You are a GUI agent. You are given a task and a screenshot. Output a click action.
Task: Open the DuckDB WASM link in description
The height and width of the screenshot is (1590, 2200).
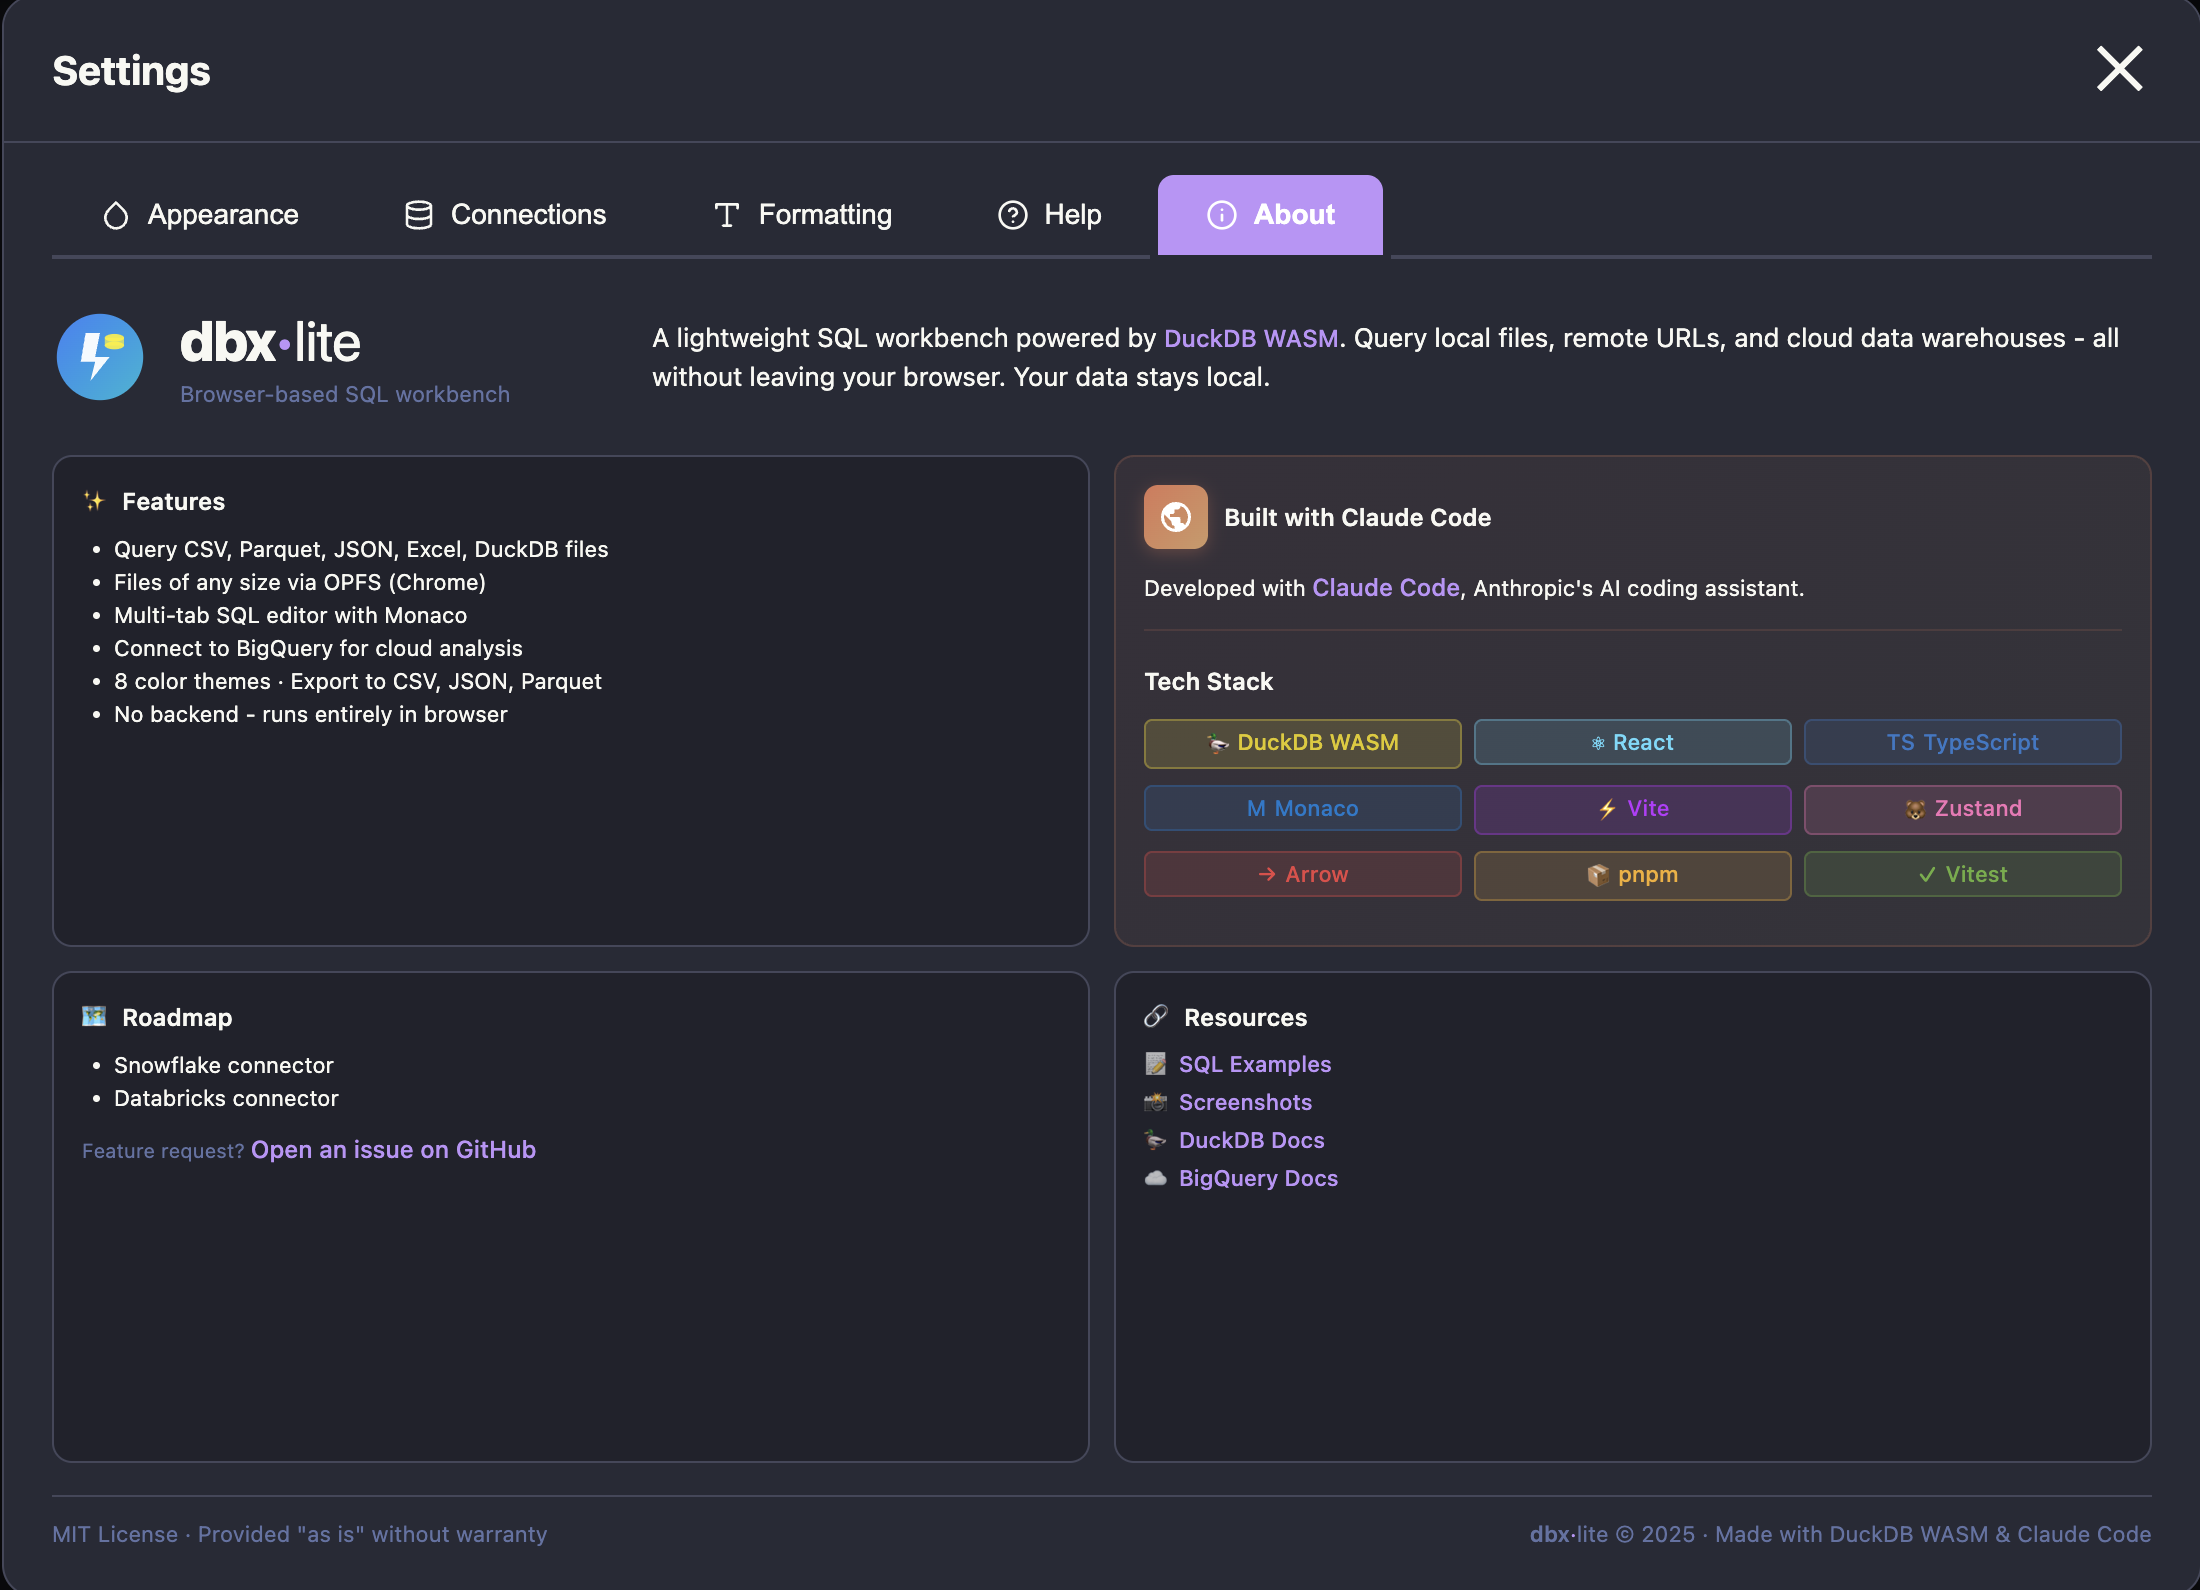pos(1251,338)
